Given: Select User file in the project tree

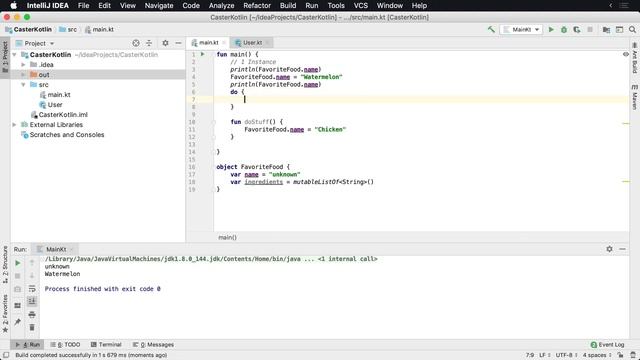Looking at the screenshot, I should [x=51, y=104].
